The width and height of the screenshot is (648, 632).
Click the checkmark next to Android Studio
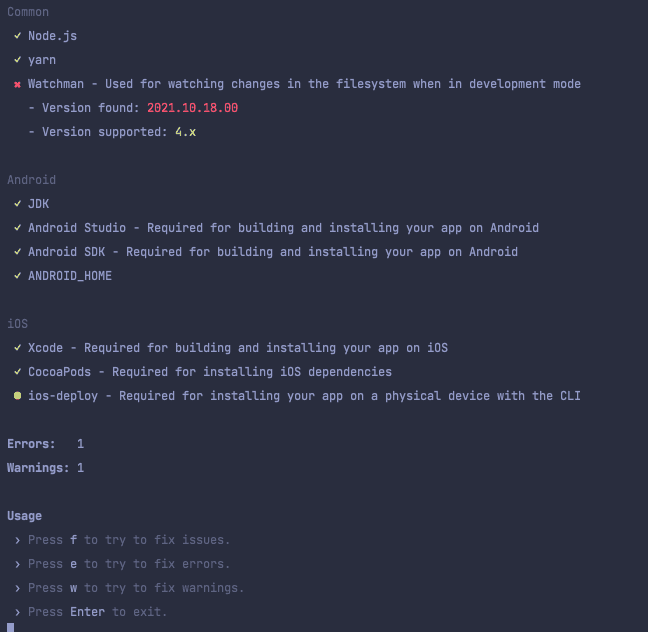pos(18,228)
